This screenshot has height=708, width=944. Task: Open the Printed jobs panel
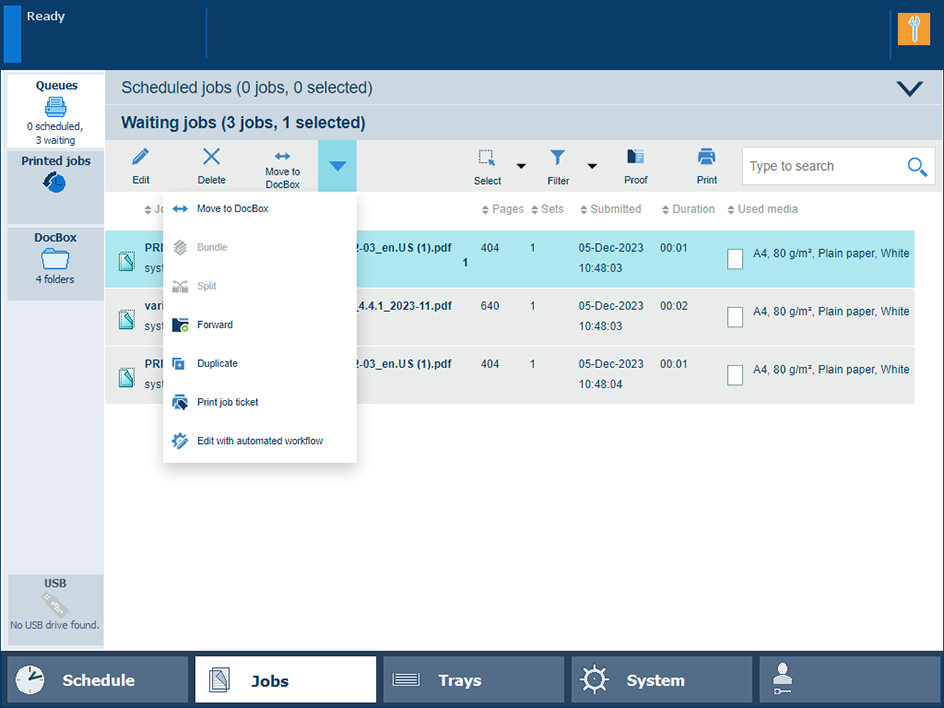[55, 176]
